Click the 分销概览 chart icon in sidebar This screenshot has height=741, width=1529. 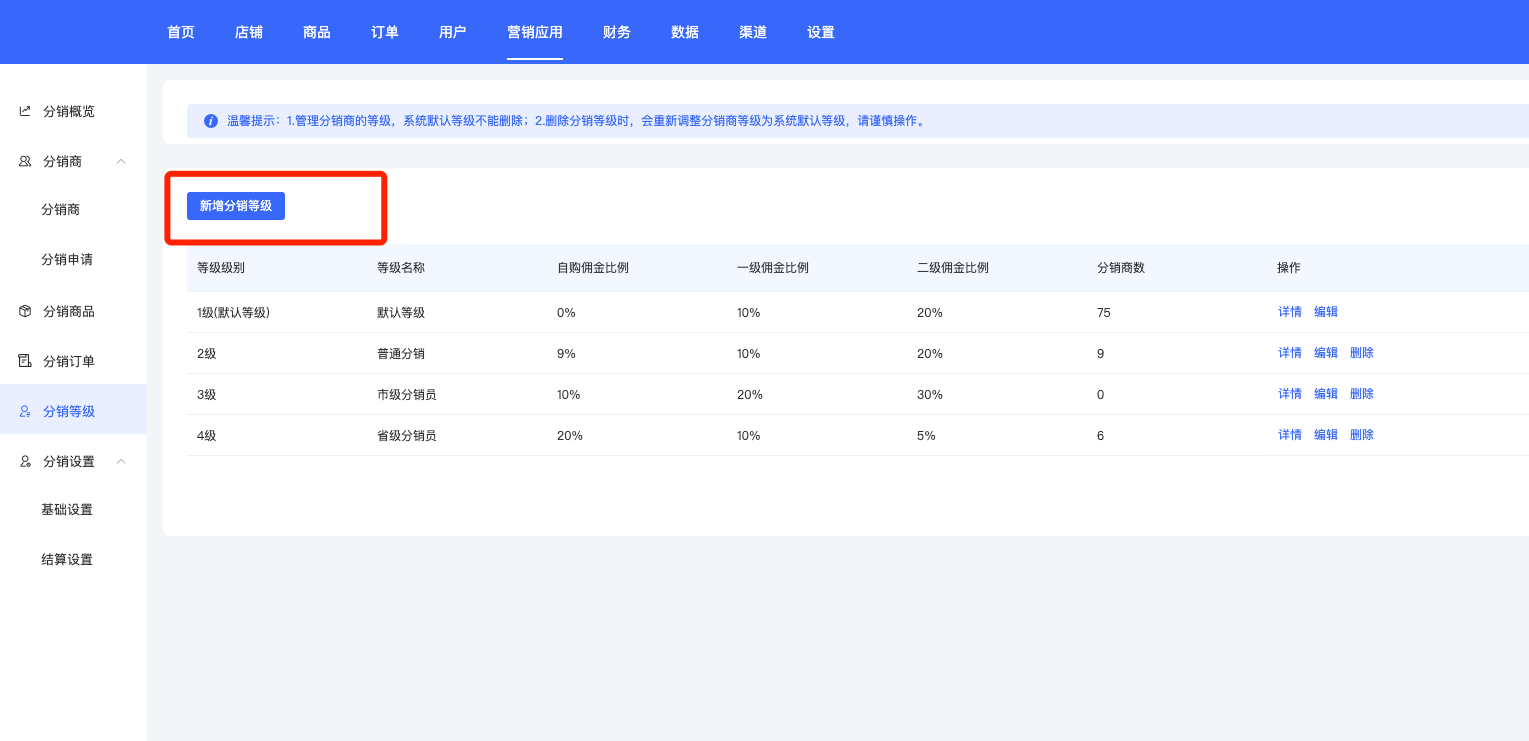coord(25,111)
